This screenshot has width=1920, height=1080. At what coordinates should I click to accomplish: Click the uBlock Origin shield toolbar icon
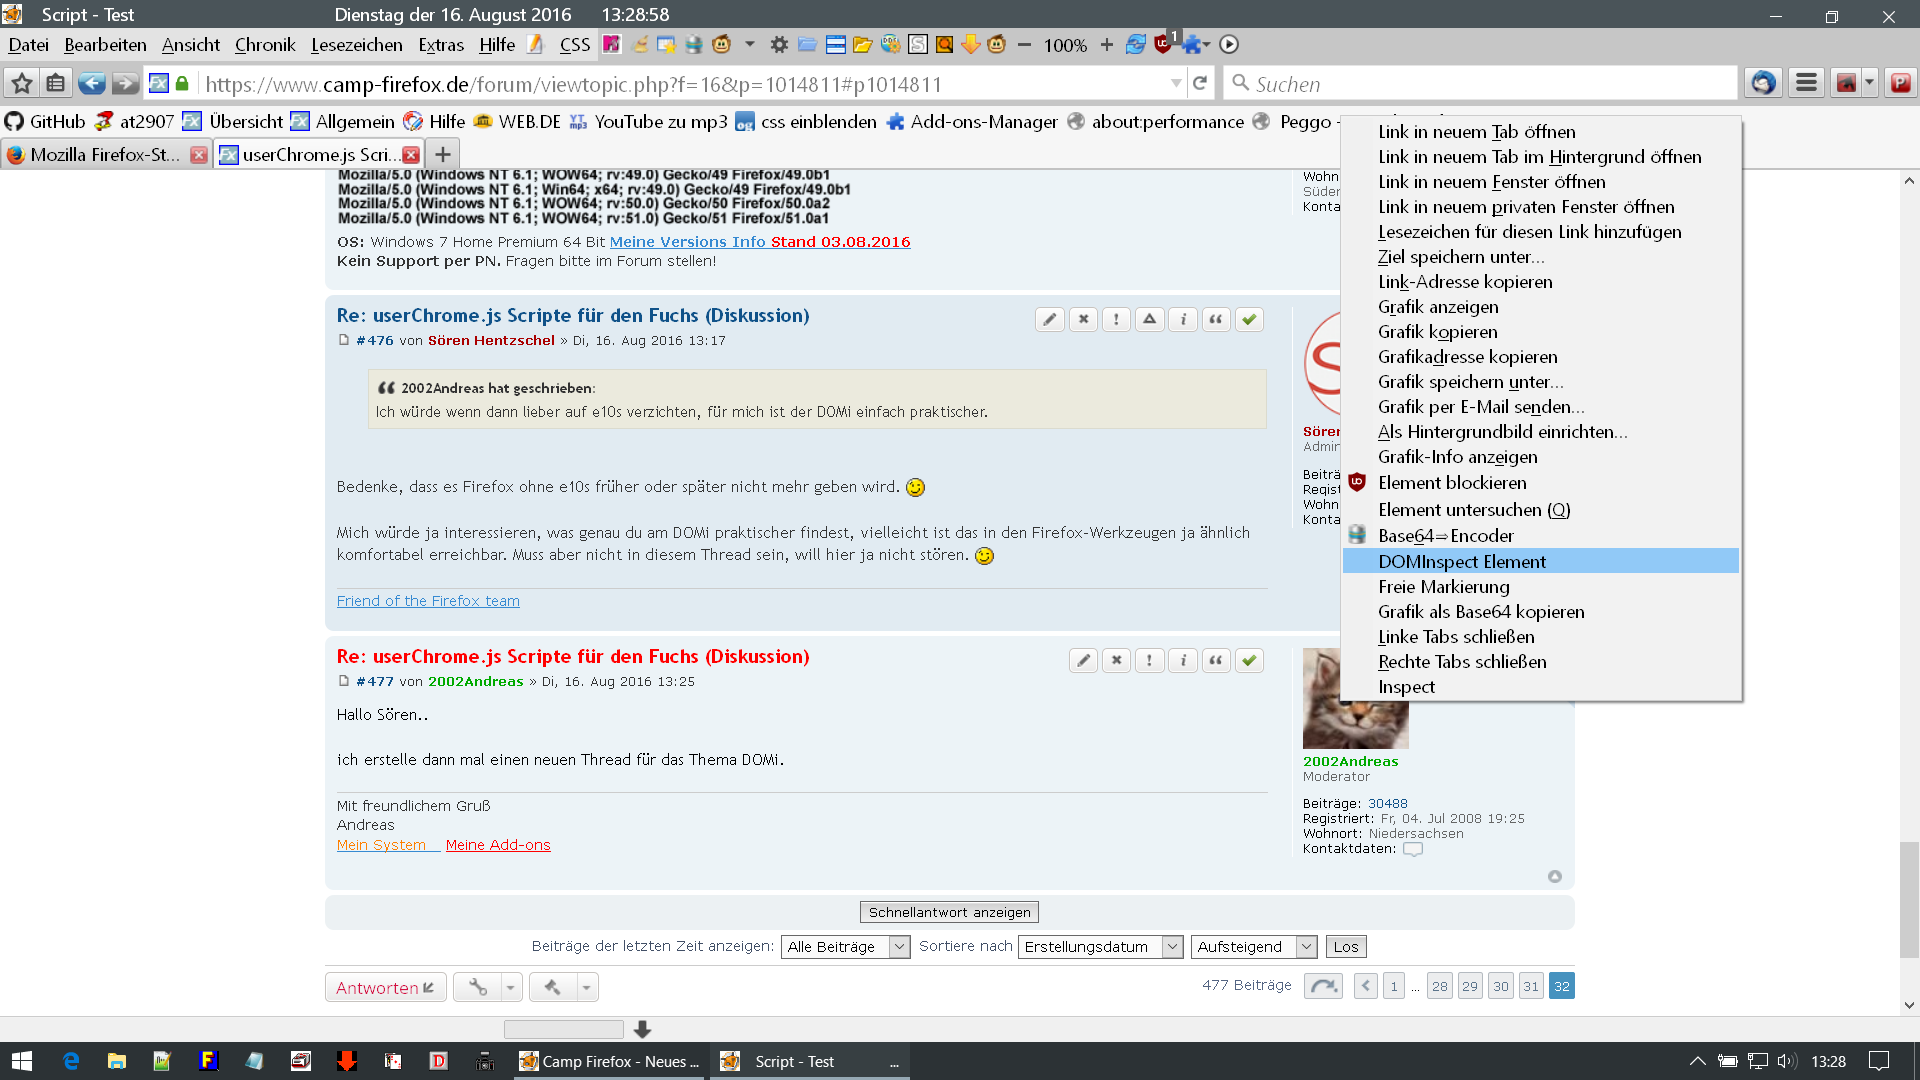(1162, 44)
